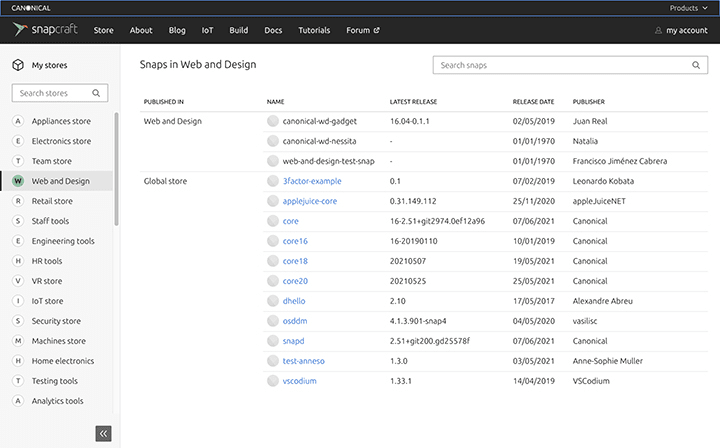Screen dimensions: 720x448
Task: Click the search snaps magnifier icon
Action: 696,65
